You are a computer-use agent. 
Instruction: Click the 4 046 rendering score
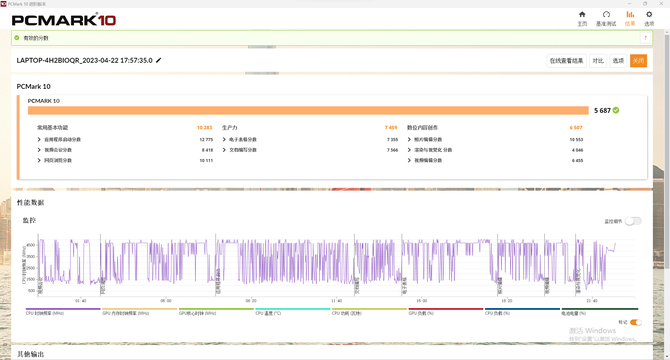coord(577,150)
